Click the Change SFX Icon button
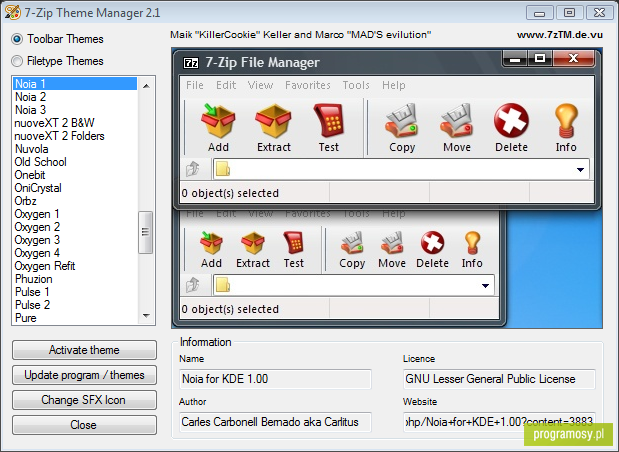 click(84, 400)
